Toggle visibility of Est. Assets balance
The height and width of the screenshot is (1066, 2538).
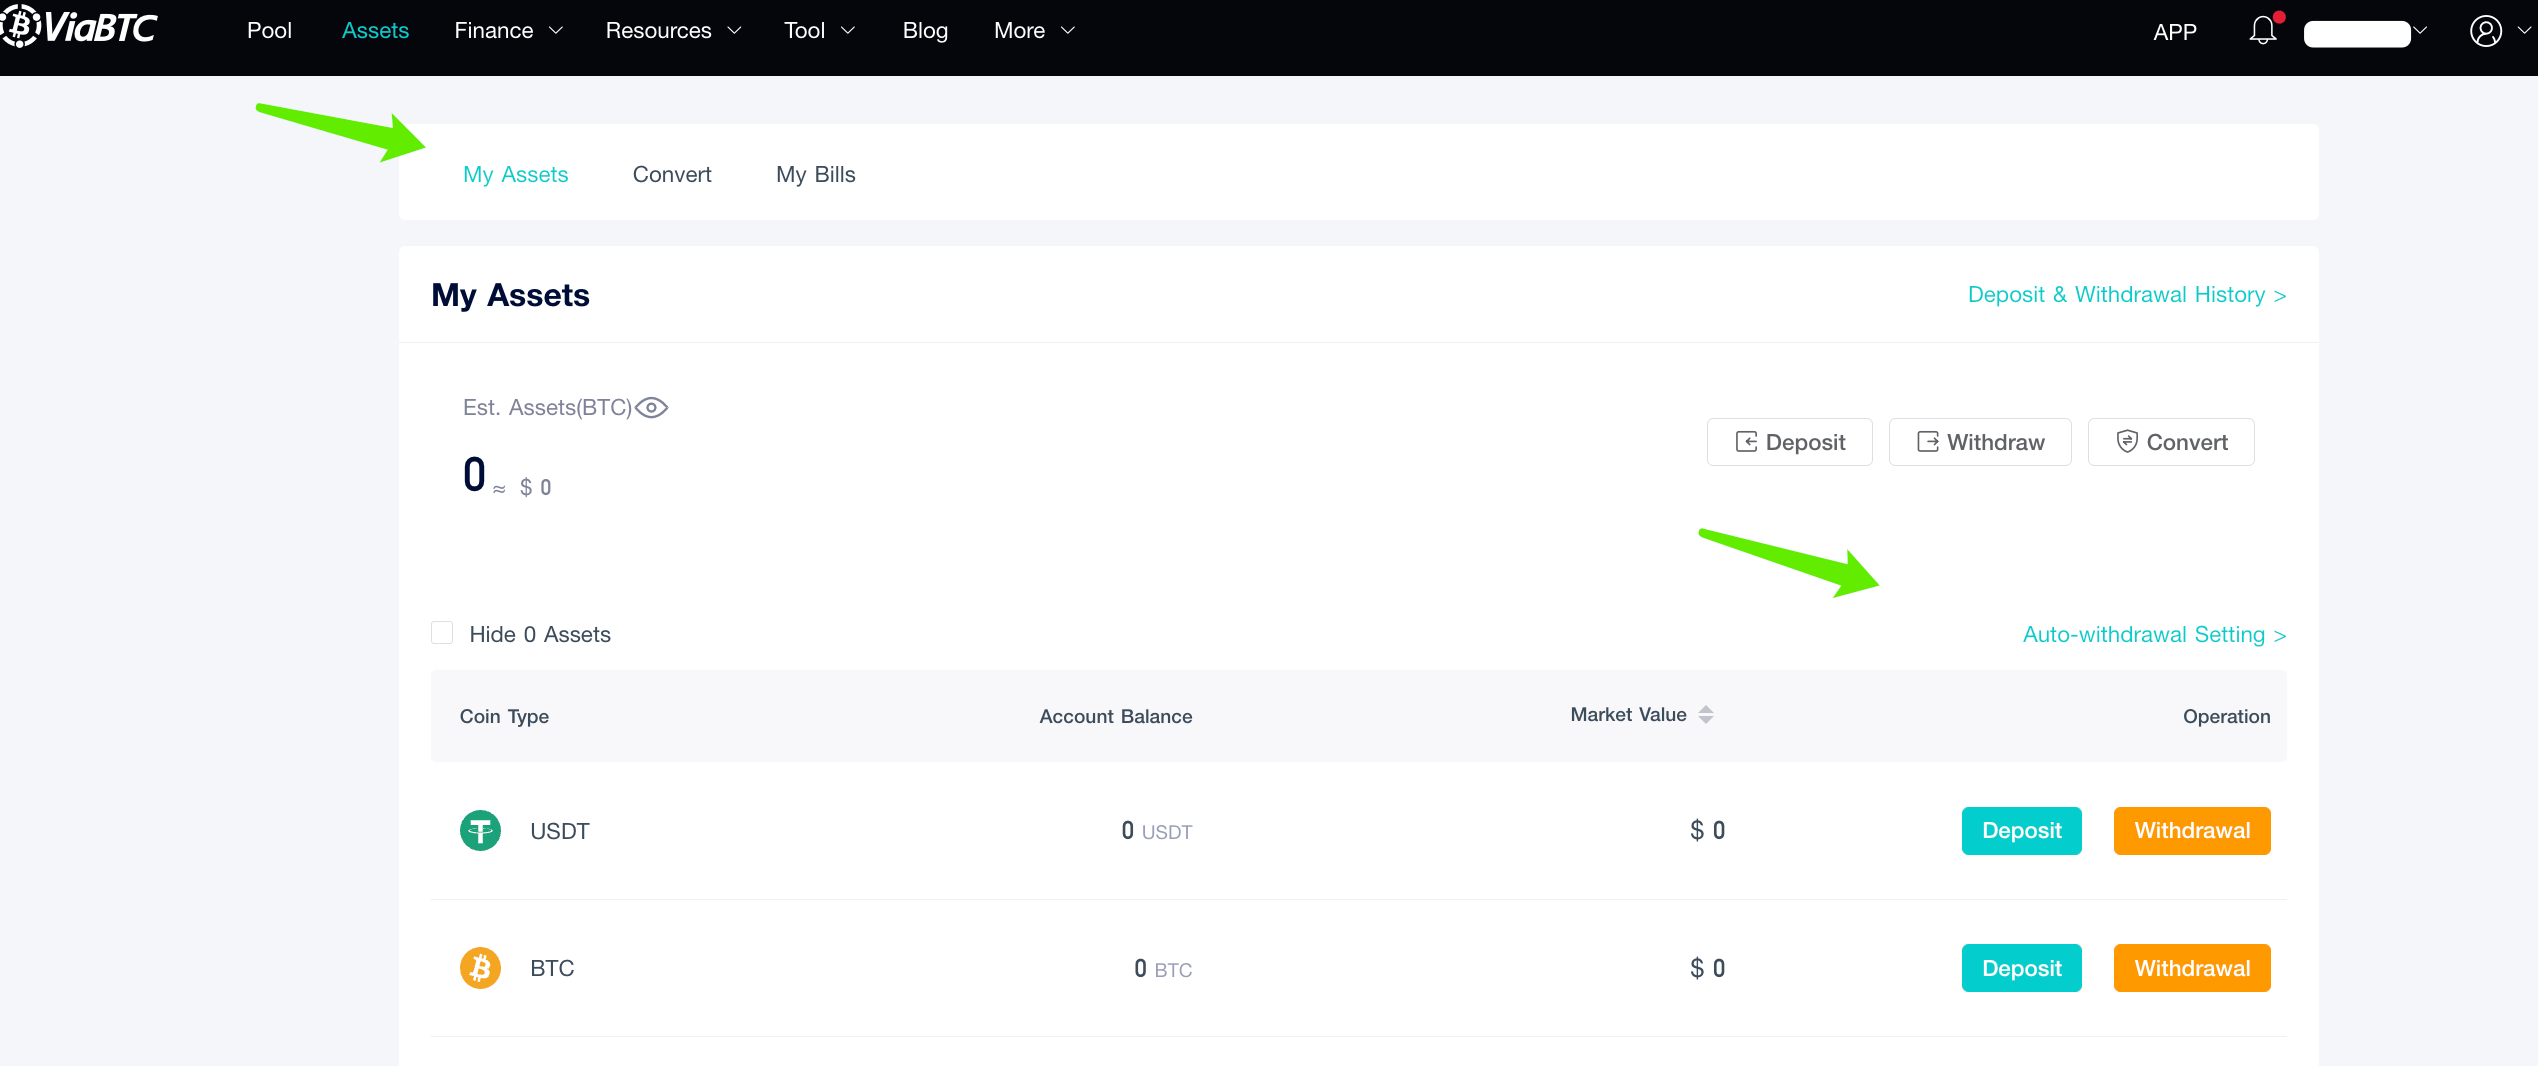[x=652, y=407]
